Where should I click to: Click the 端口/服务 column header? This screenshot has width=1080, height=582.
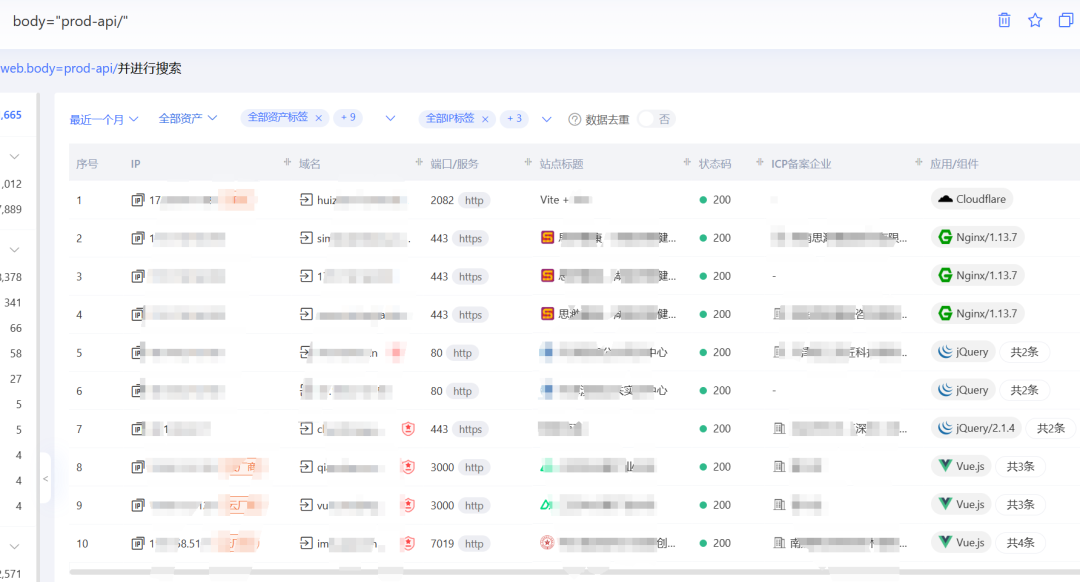tap(455, 164)
